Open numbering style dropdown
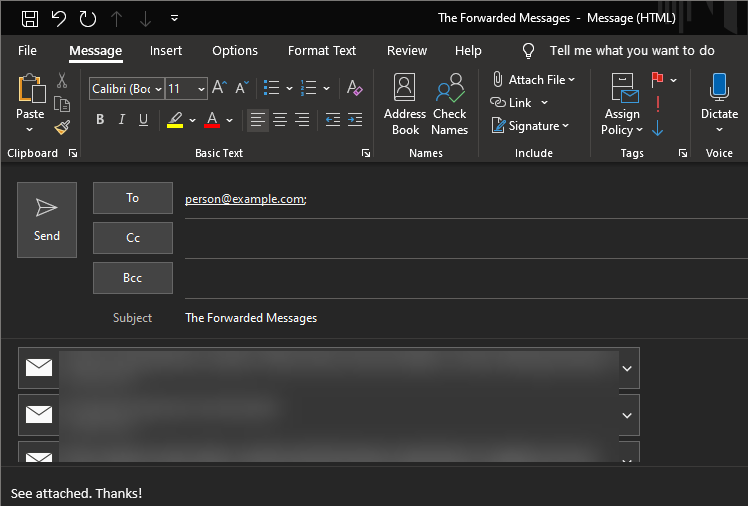748x506 pixels. pyautogui.click(x=326, y=88)
